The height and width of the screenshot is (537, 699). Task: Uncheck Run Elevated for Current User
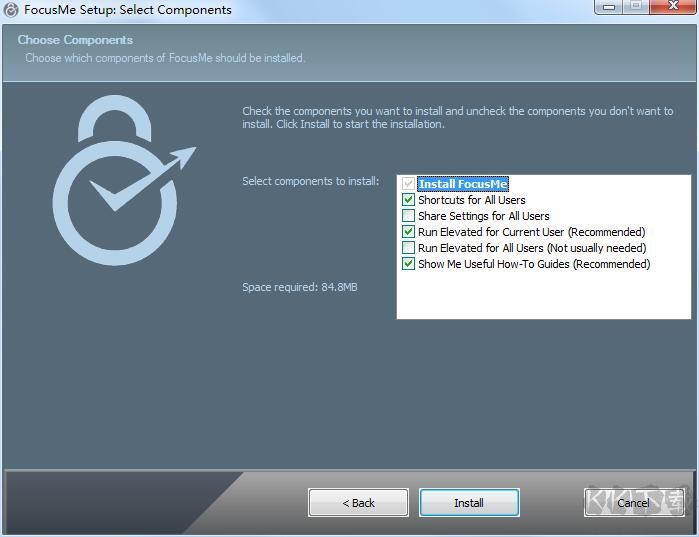(408, 232)
